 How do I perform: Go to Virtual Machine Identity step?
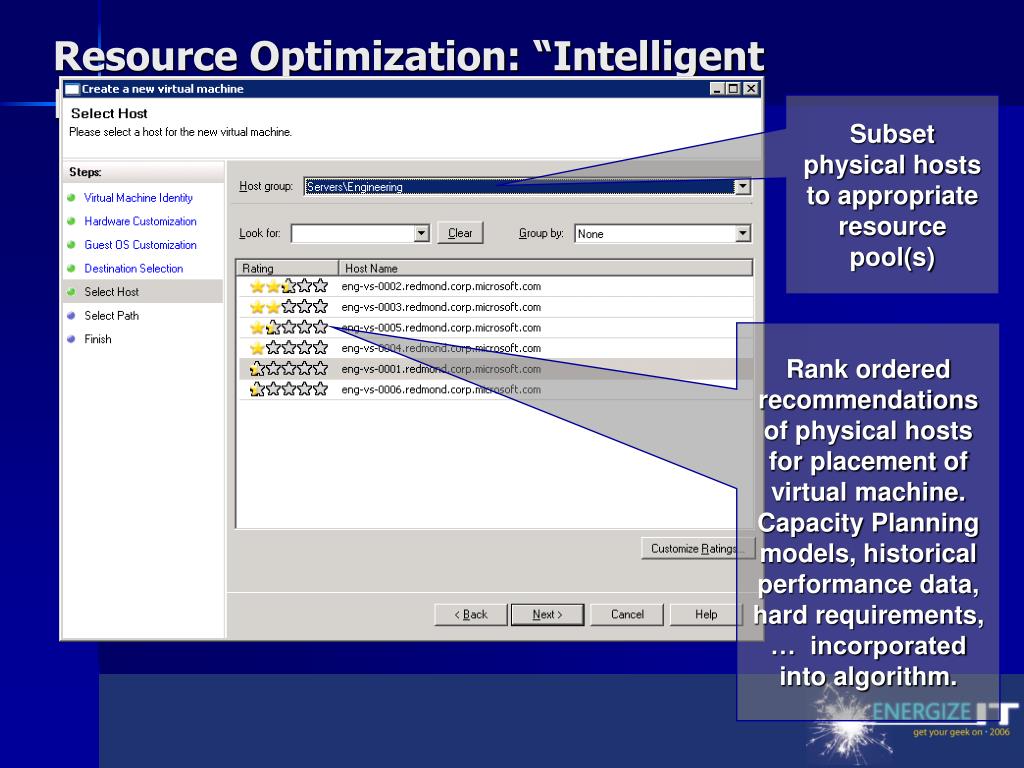tap(138, 198)
